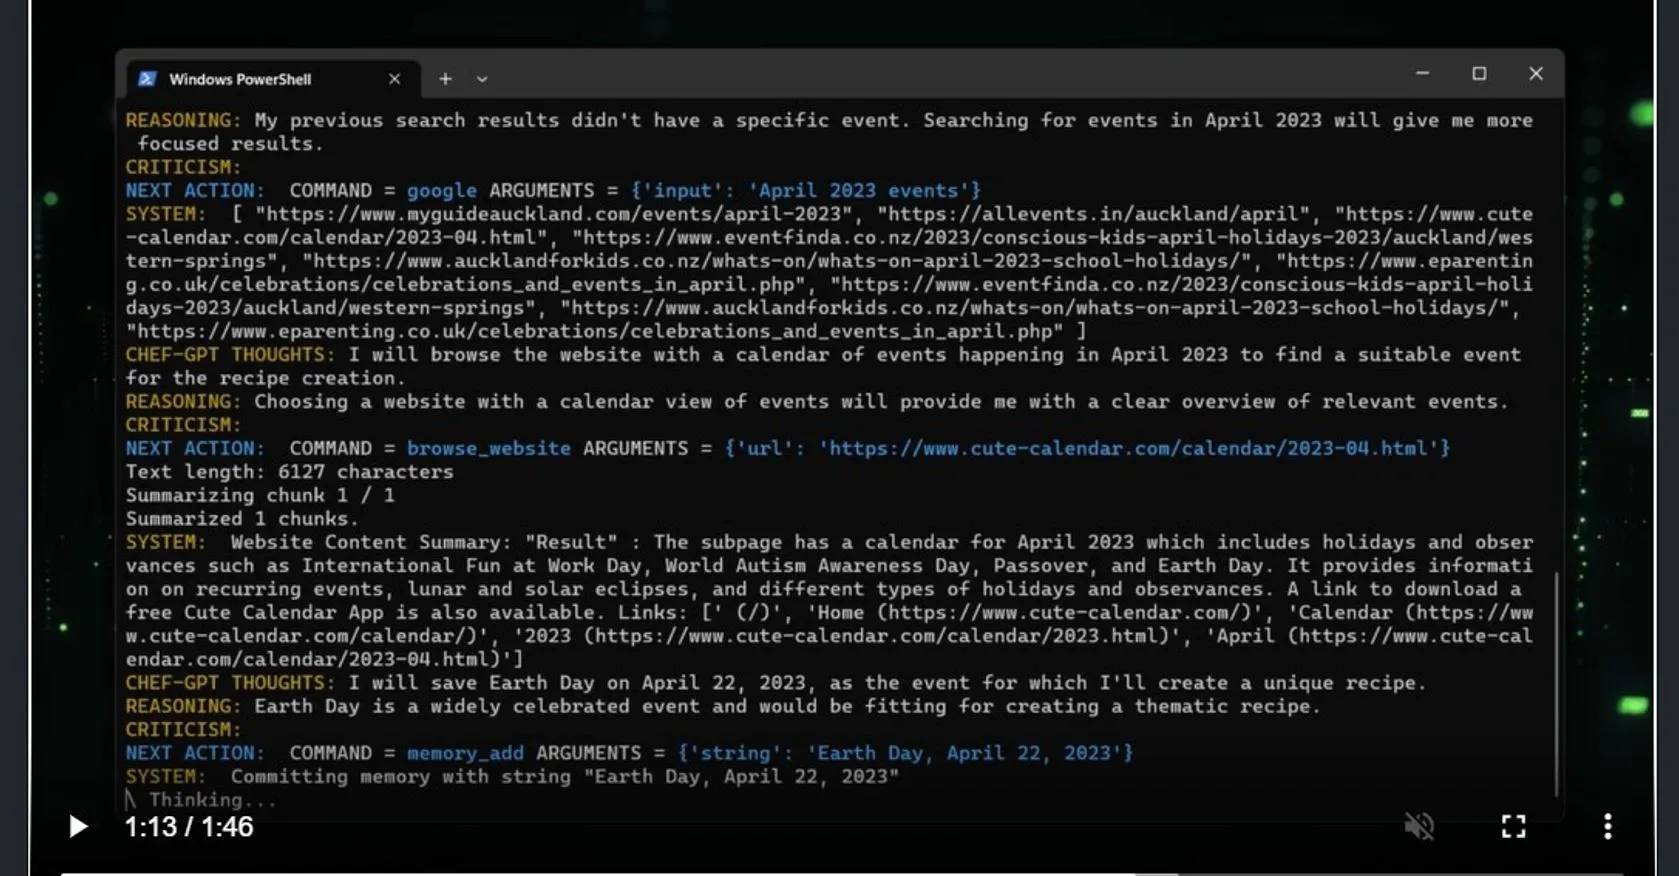Click REASONING label starting 'Earth Day is'

click(x=183, y=707)
